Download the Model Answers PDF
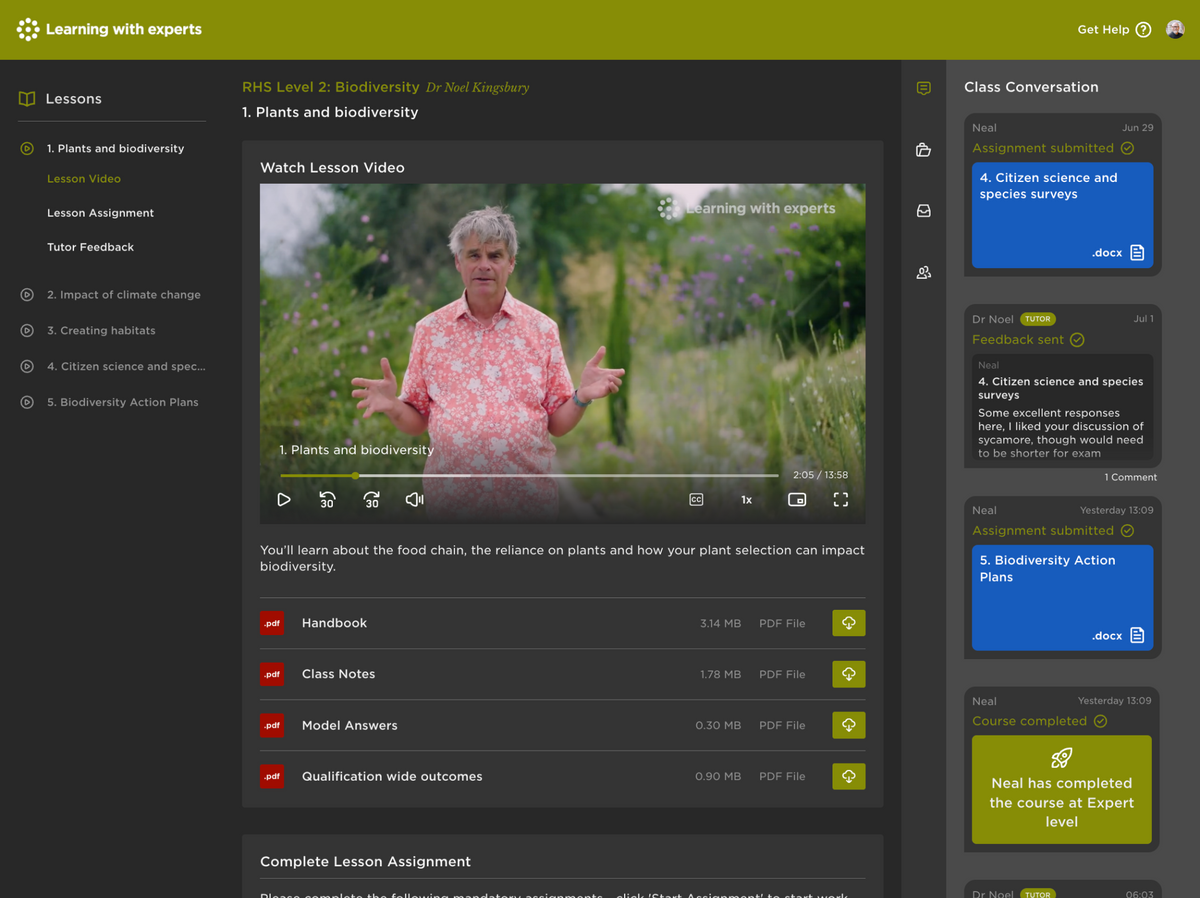This screenshot has height=898, width=1200. pyautogui.click(x=849, y=725)
